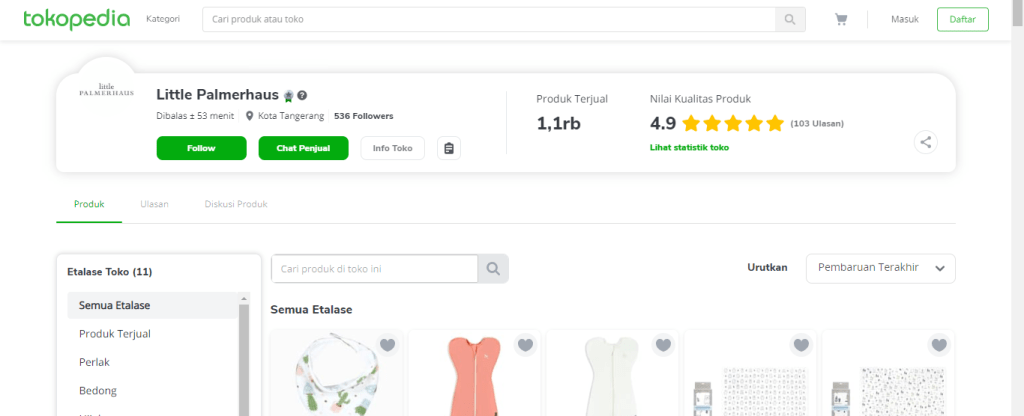Click the shop search magnifier icon
The width and height of the screenshot is (1024, 416).
coord(493,268)
